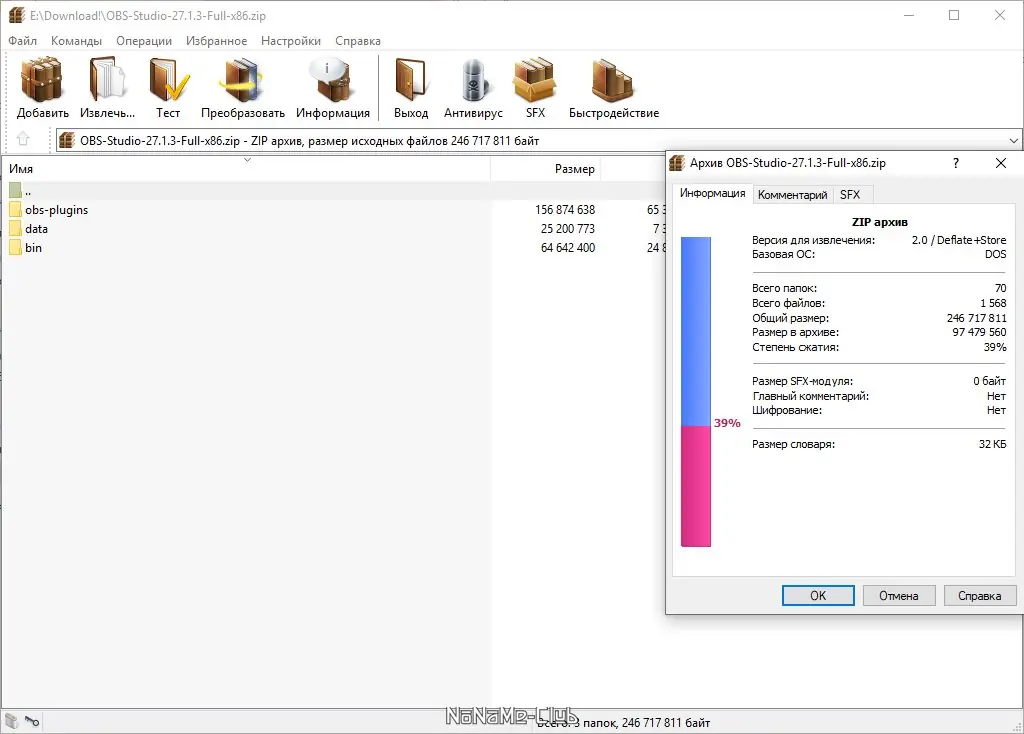Click the data folder icon
Image resolution: width=1024 pixels, height=734 pixels.
point(16,229)
